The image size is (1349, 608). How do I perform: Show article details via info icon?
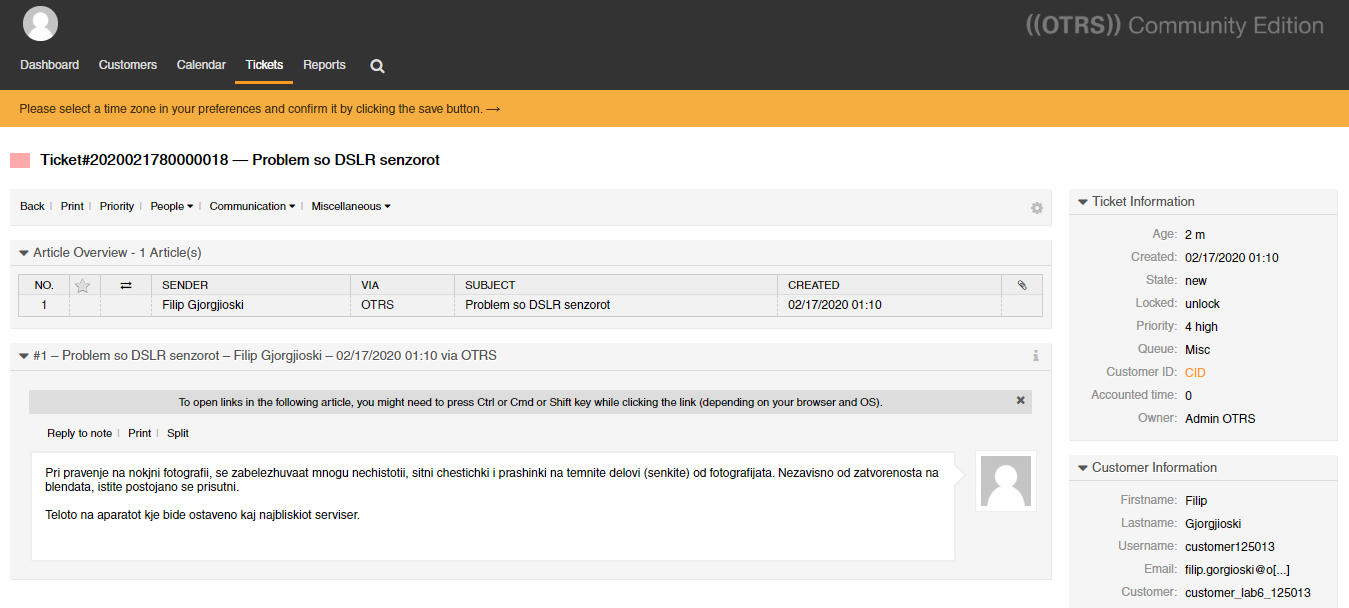pyautogui.click(x=1035, y=356)
